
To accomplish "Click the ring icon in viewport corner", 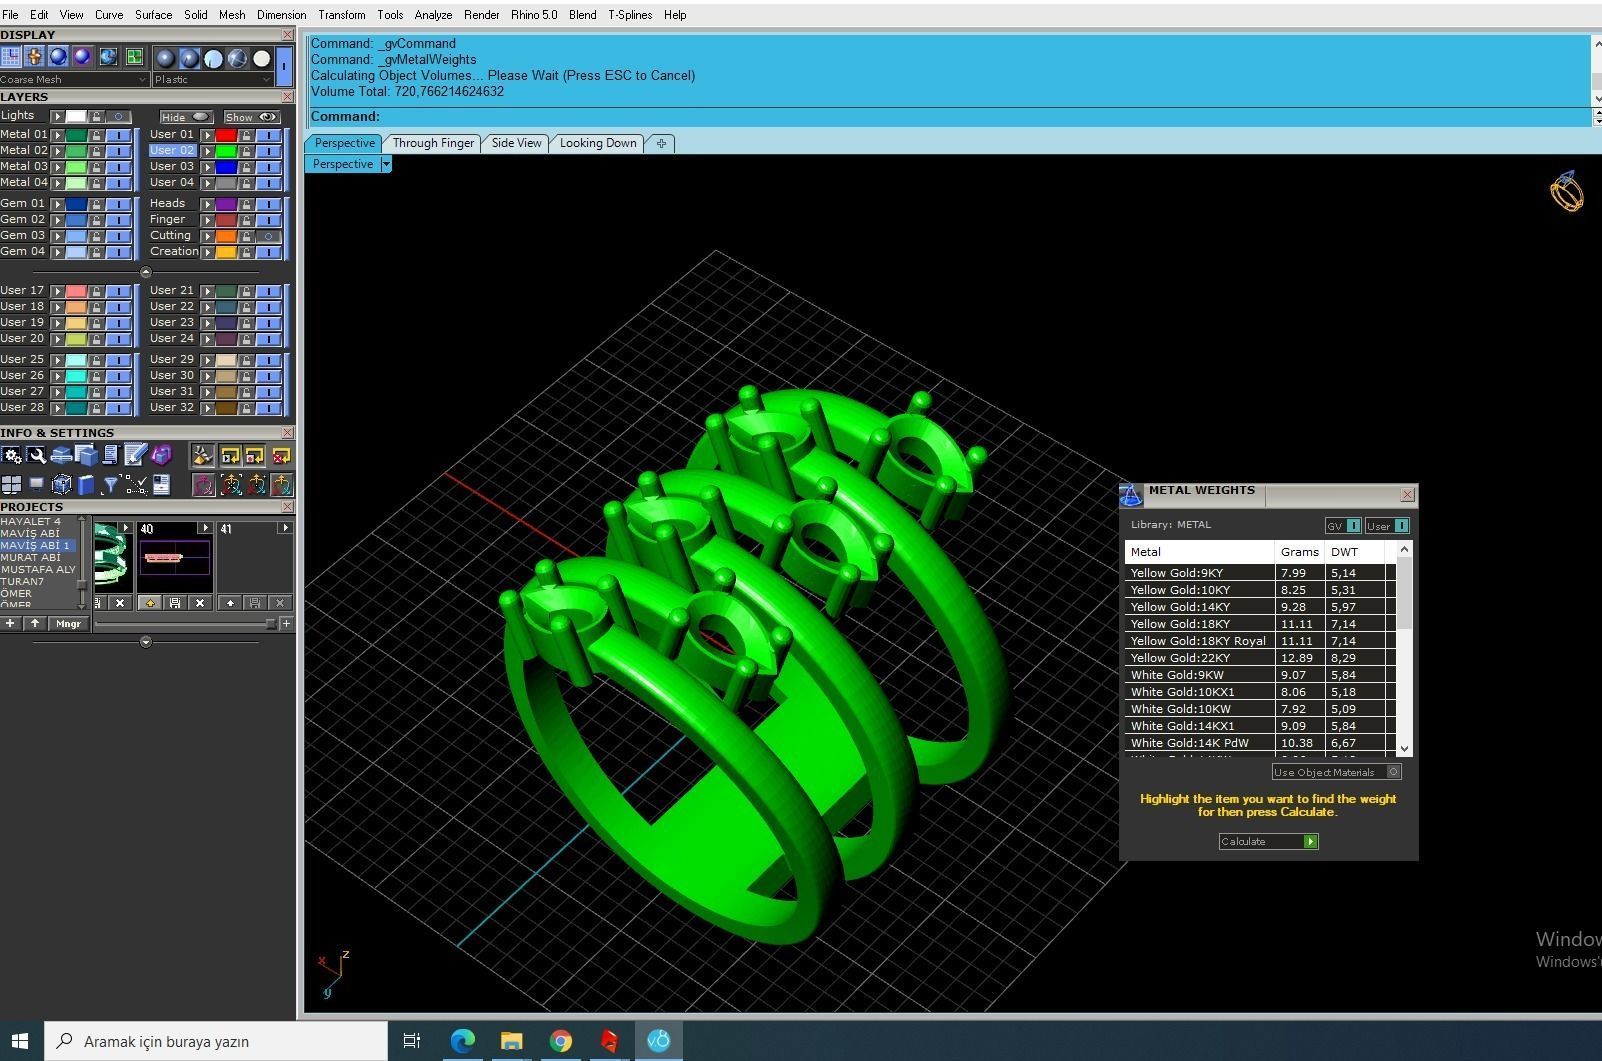I will click(1567, 191).
